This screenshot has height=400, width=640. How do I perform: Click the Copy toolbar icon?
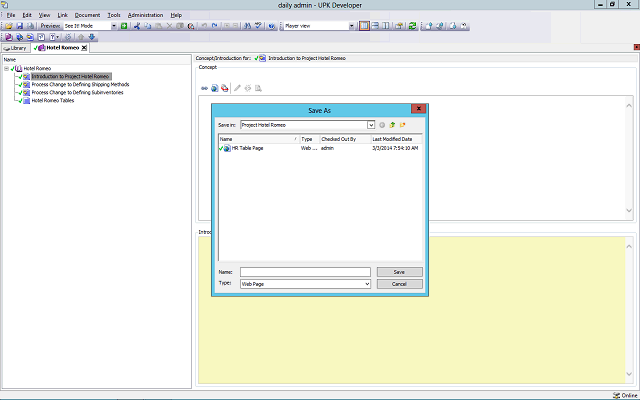(147, 26)
